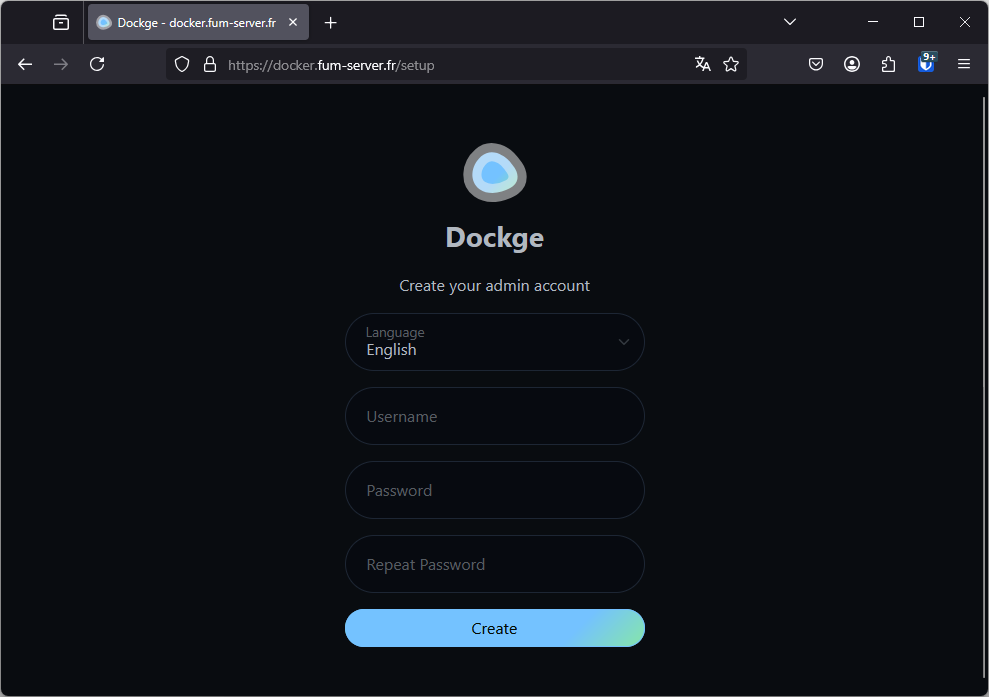
Task: Open the Language dropdown showing English
Action: (x=494, y=341)
